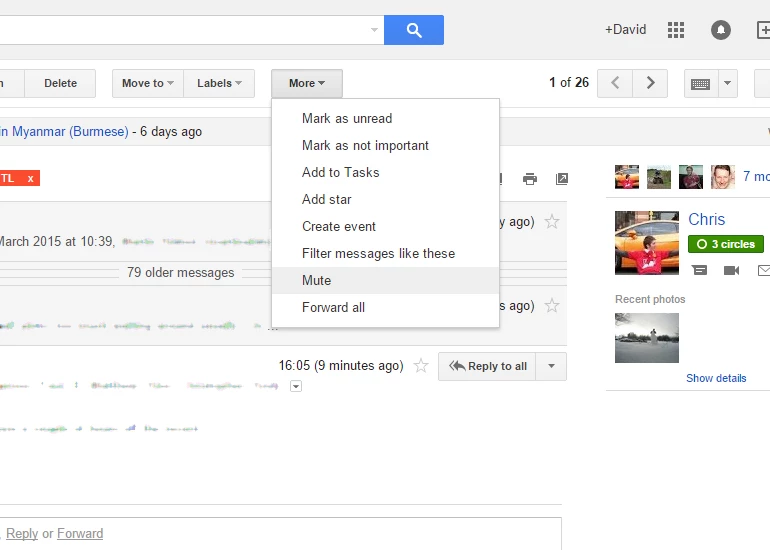Click the Delete button
The width and height of the screenshot is (770, 550).
pyautogui.click(x=60, y=83)
